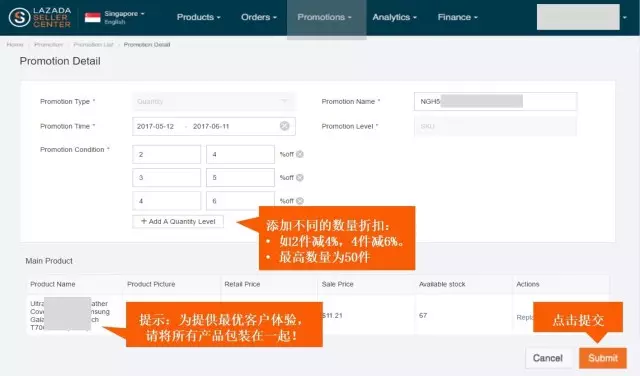Open the Products menu
Image resolution: width=640 pixels, height=376 pixels.
[x=198, y=17]
